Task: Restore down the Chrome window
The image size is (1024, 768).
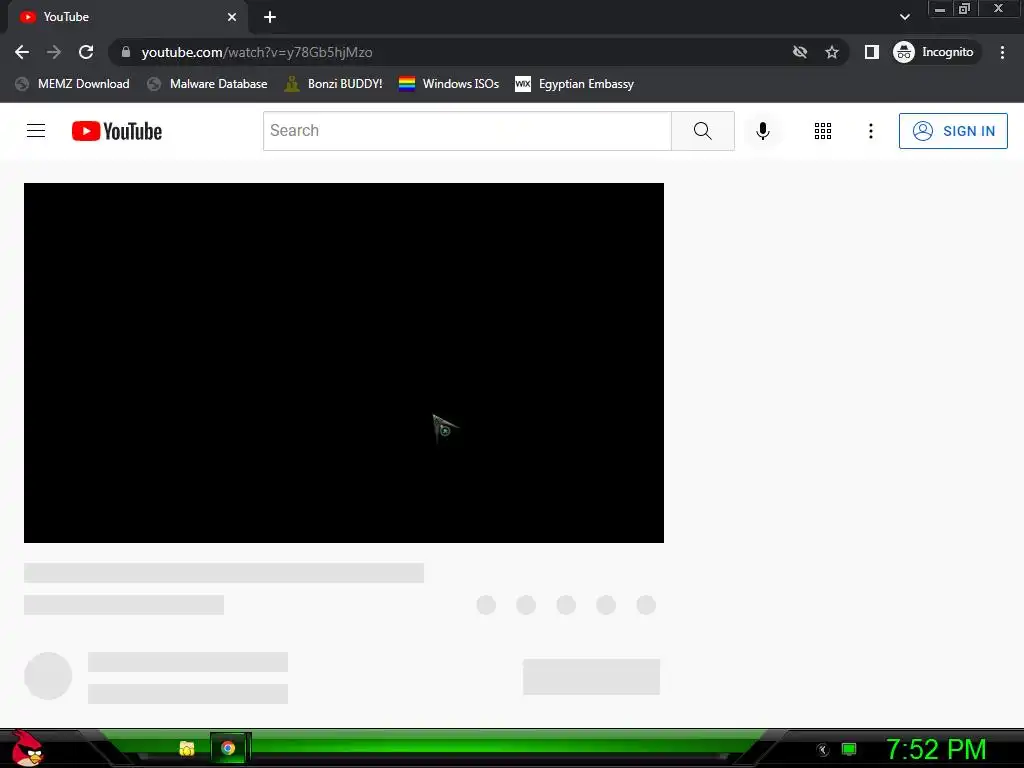Action: [x=964, y=9]
